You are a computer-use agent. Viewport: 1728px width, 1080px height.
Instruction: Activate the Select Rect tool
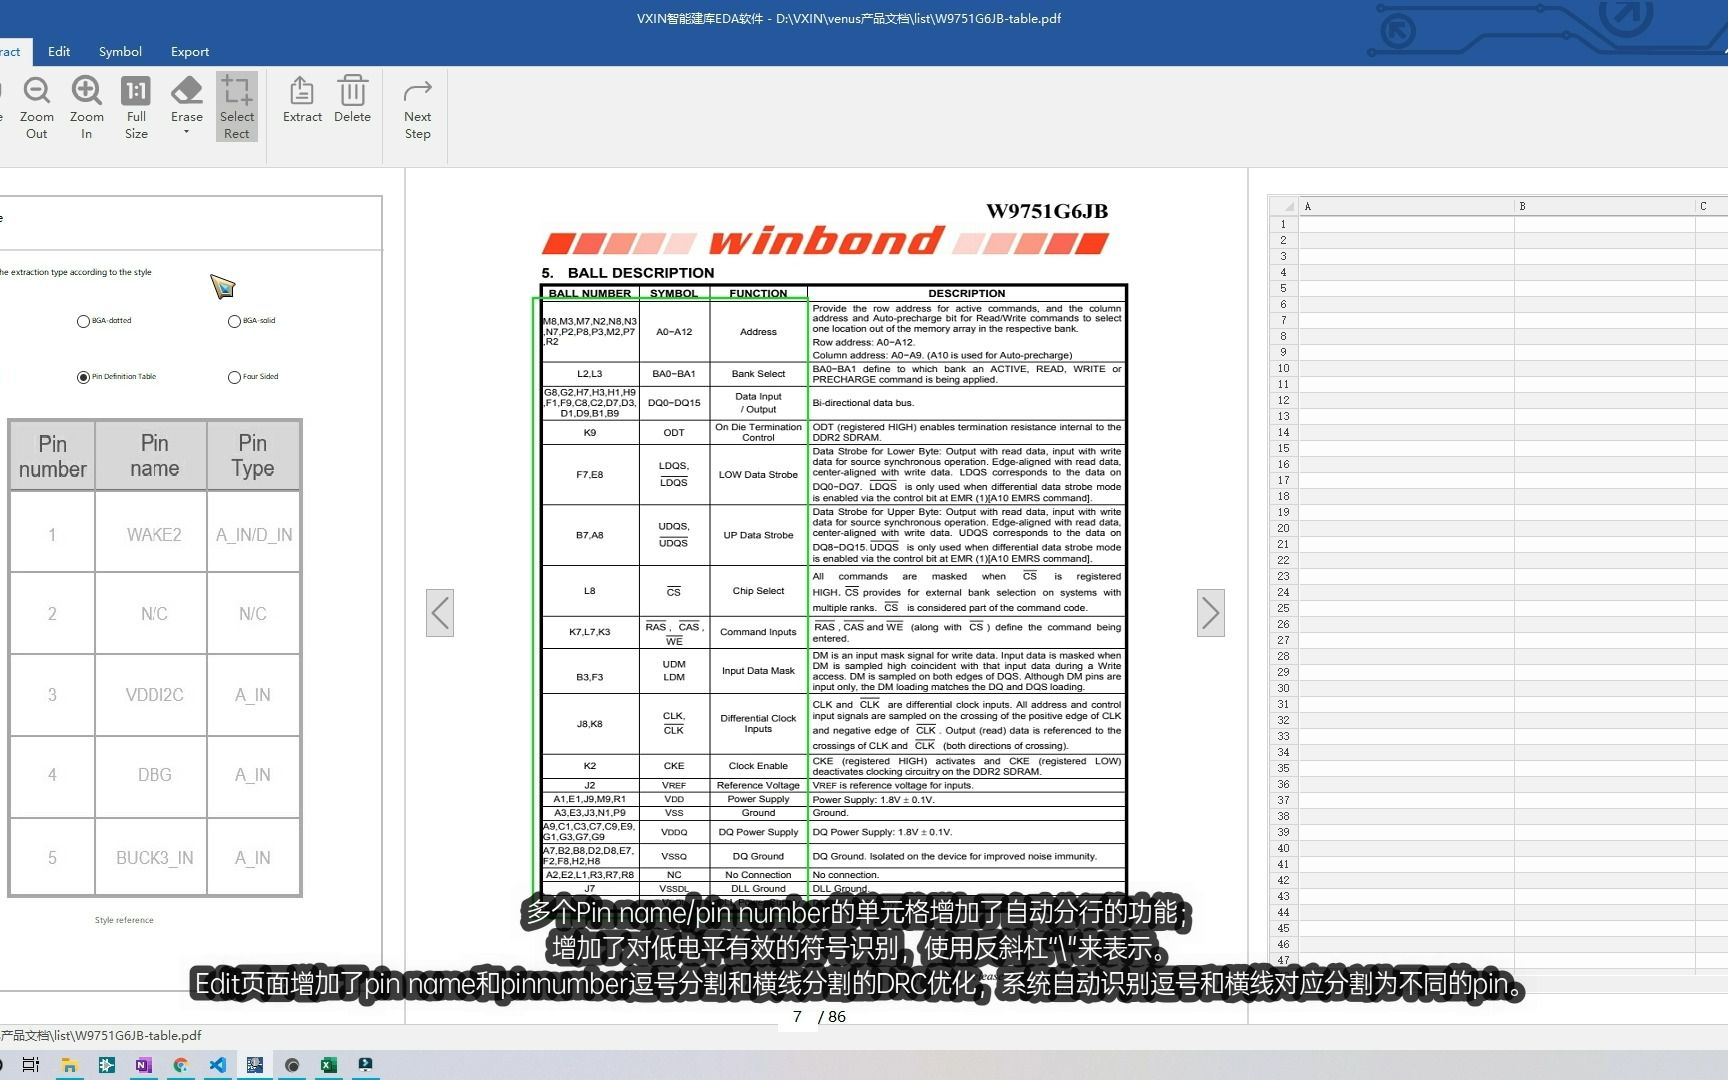click(x=237, y=107)
